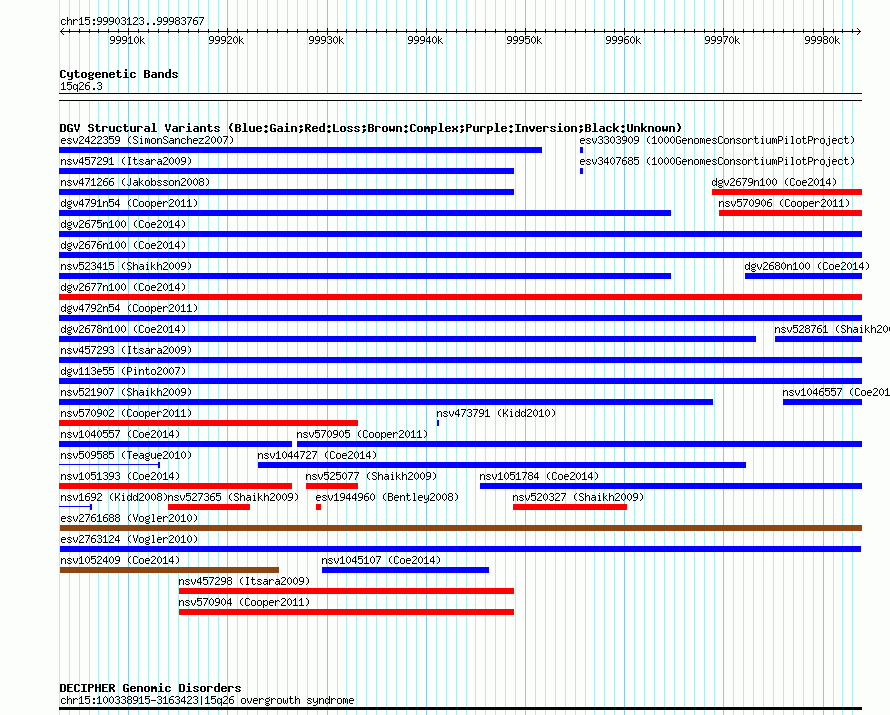Select esv2761688 (Vogler2010) label
Image resolution: width=890 pixels, height=715 pixels.
coord(129,518)
